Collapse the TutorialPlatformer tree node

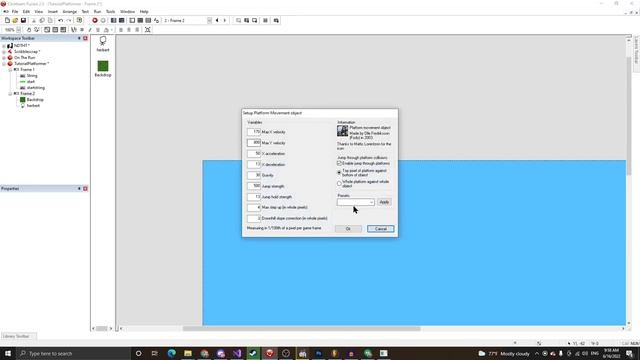coord(4,64)
